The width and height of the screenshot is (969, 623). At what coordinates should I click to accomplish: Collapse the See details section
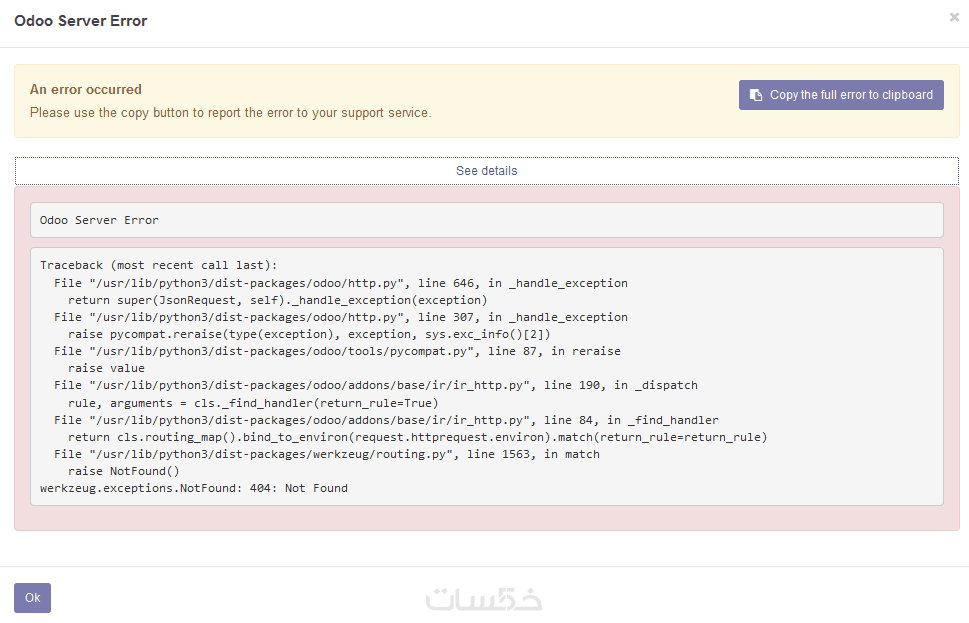(486, 171)
